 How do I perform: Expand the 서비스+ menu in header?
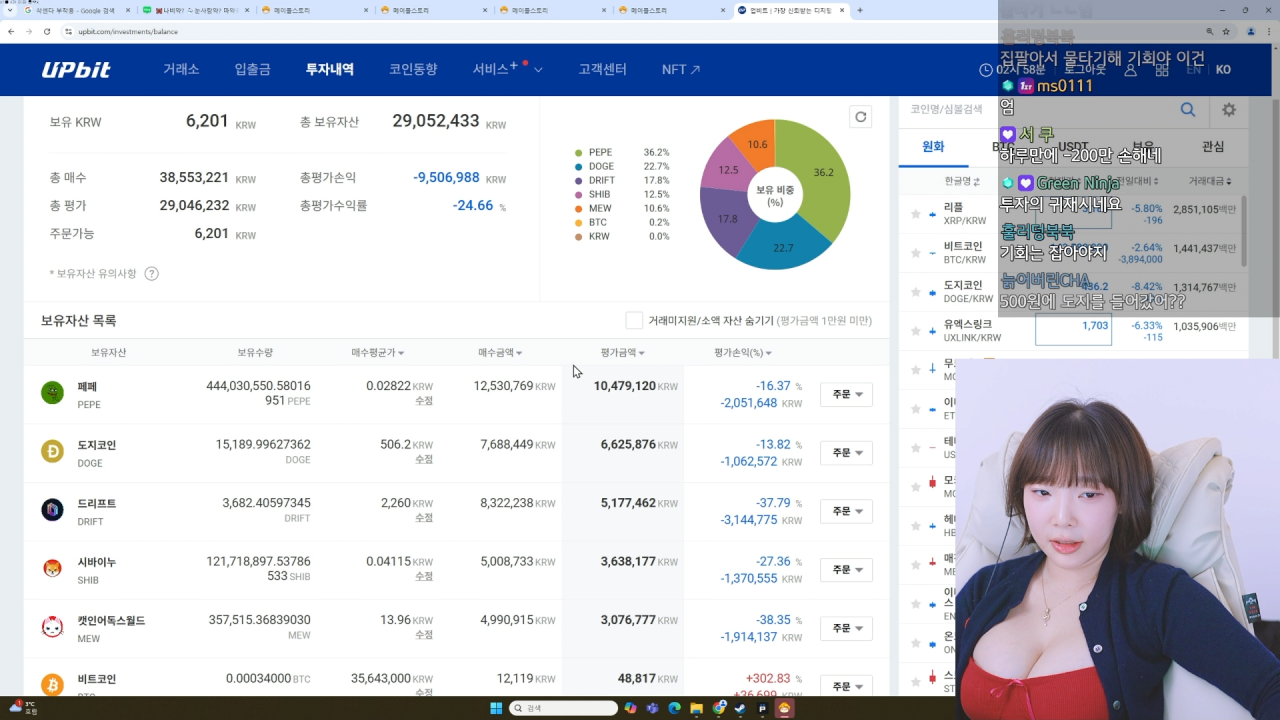point(507,70)
